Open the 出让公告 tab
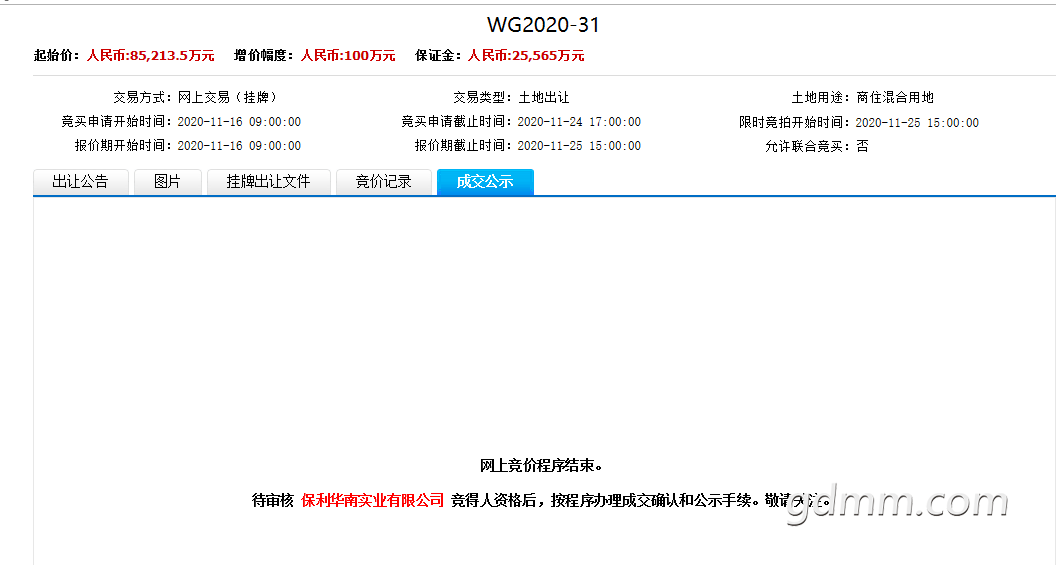 click(81, 182)
